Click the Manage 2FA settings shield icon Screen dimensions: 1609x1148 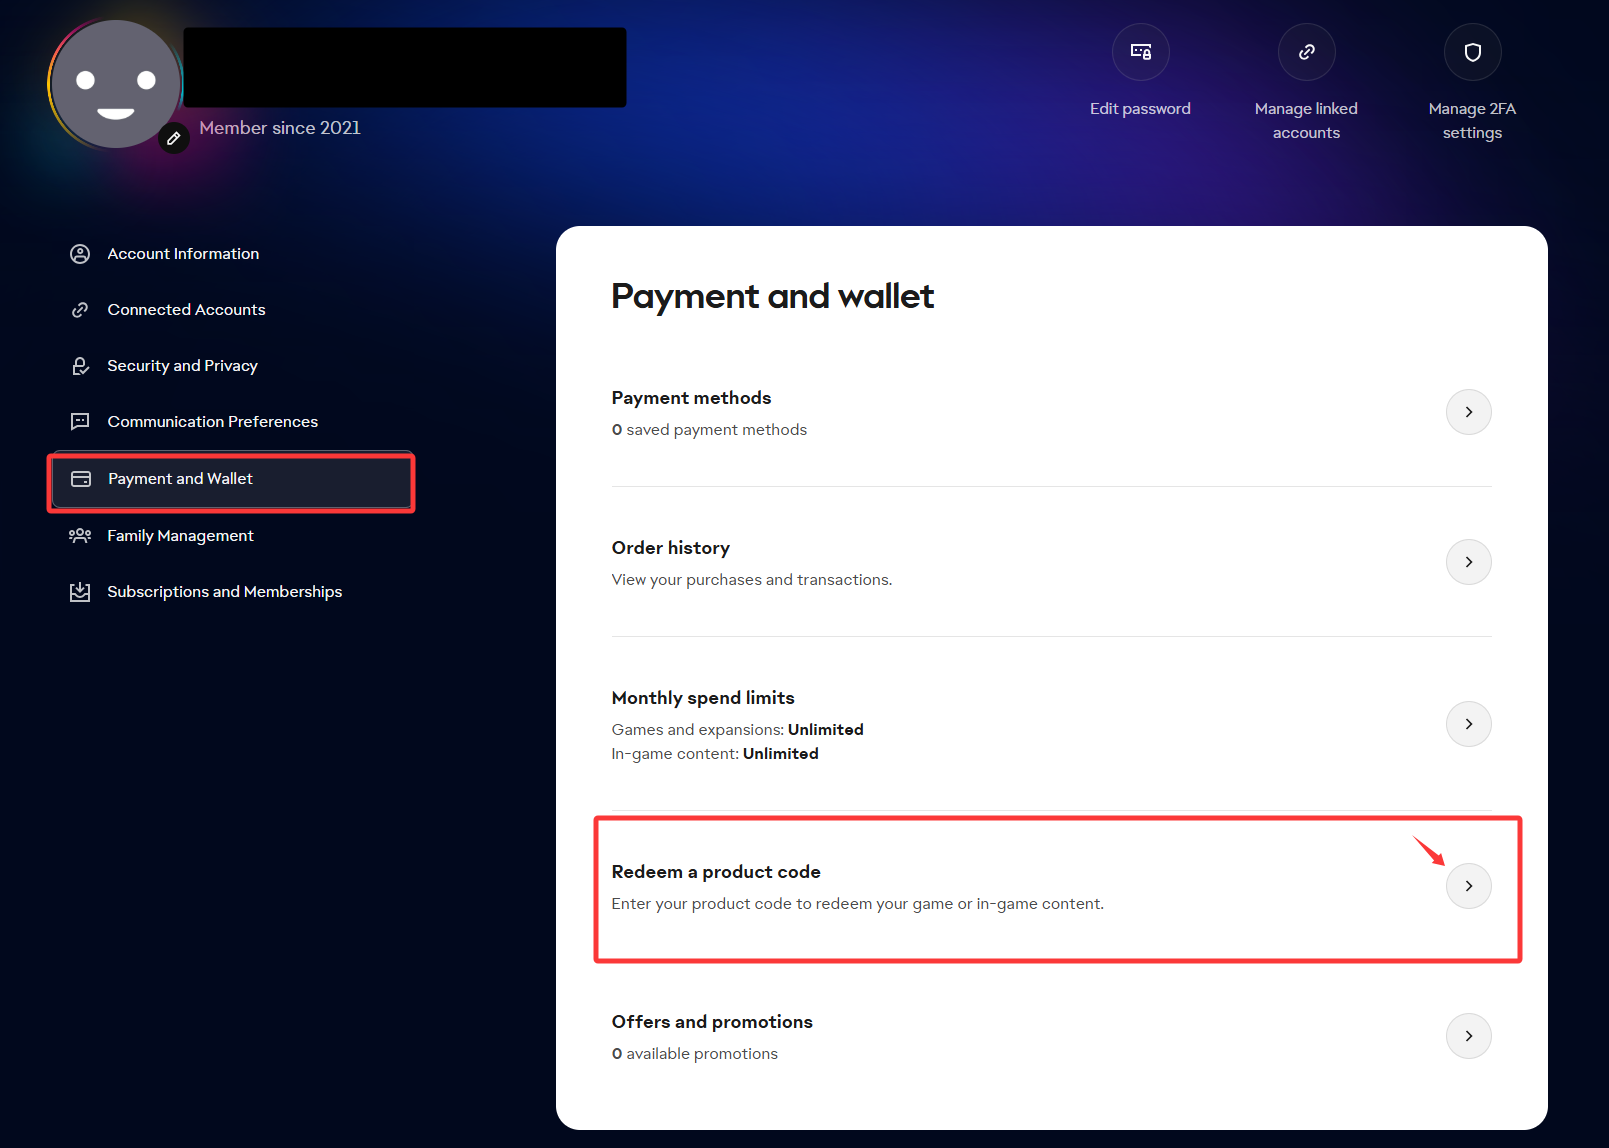point(1472,52)
